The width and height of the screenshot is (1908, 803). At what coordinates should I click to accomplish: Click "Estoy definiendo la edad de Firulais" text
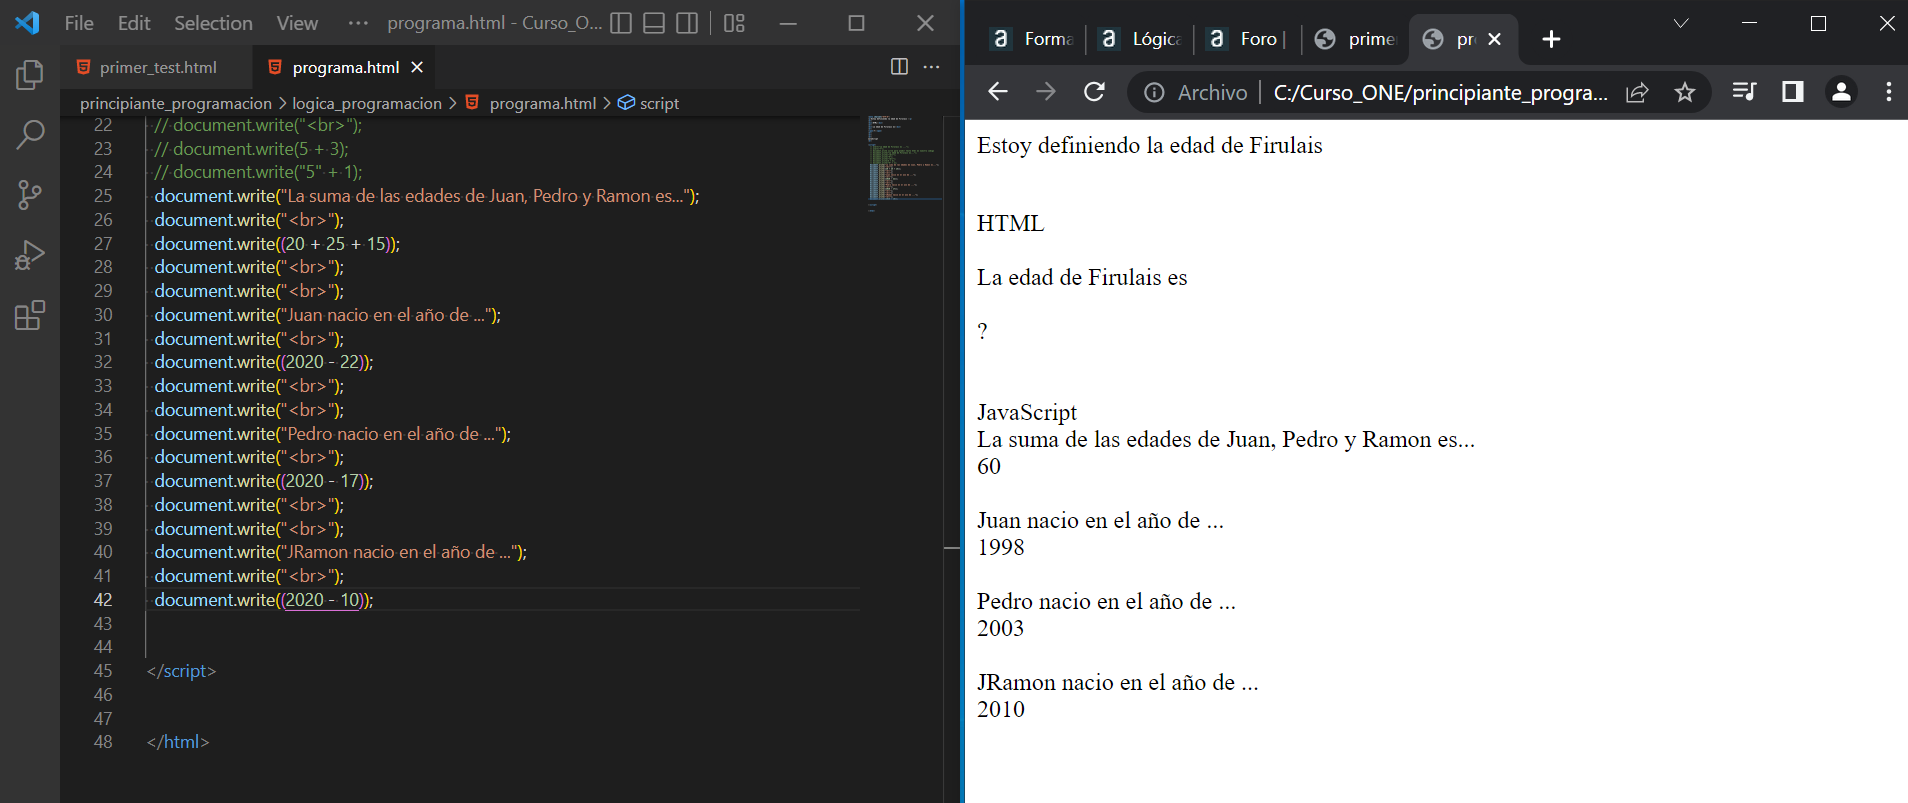pos(1149,146)
